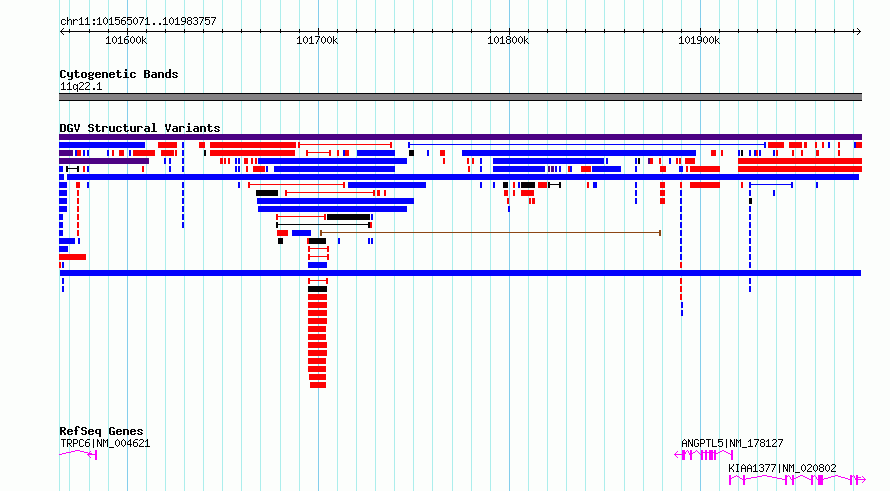Click the long black variant bar right of the red line near 101700k
This screenshot has width=890, height=491.
point(349,217)
